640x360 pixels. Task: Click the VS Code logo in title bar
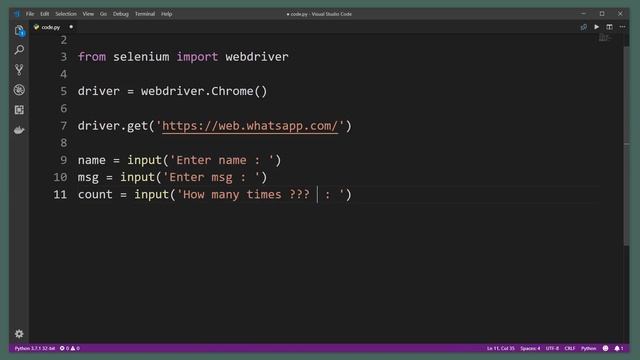point(17,14)
